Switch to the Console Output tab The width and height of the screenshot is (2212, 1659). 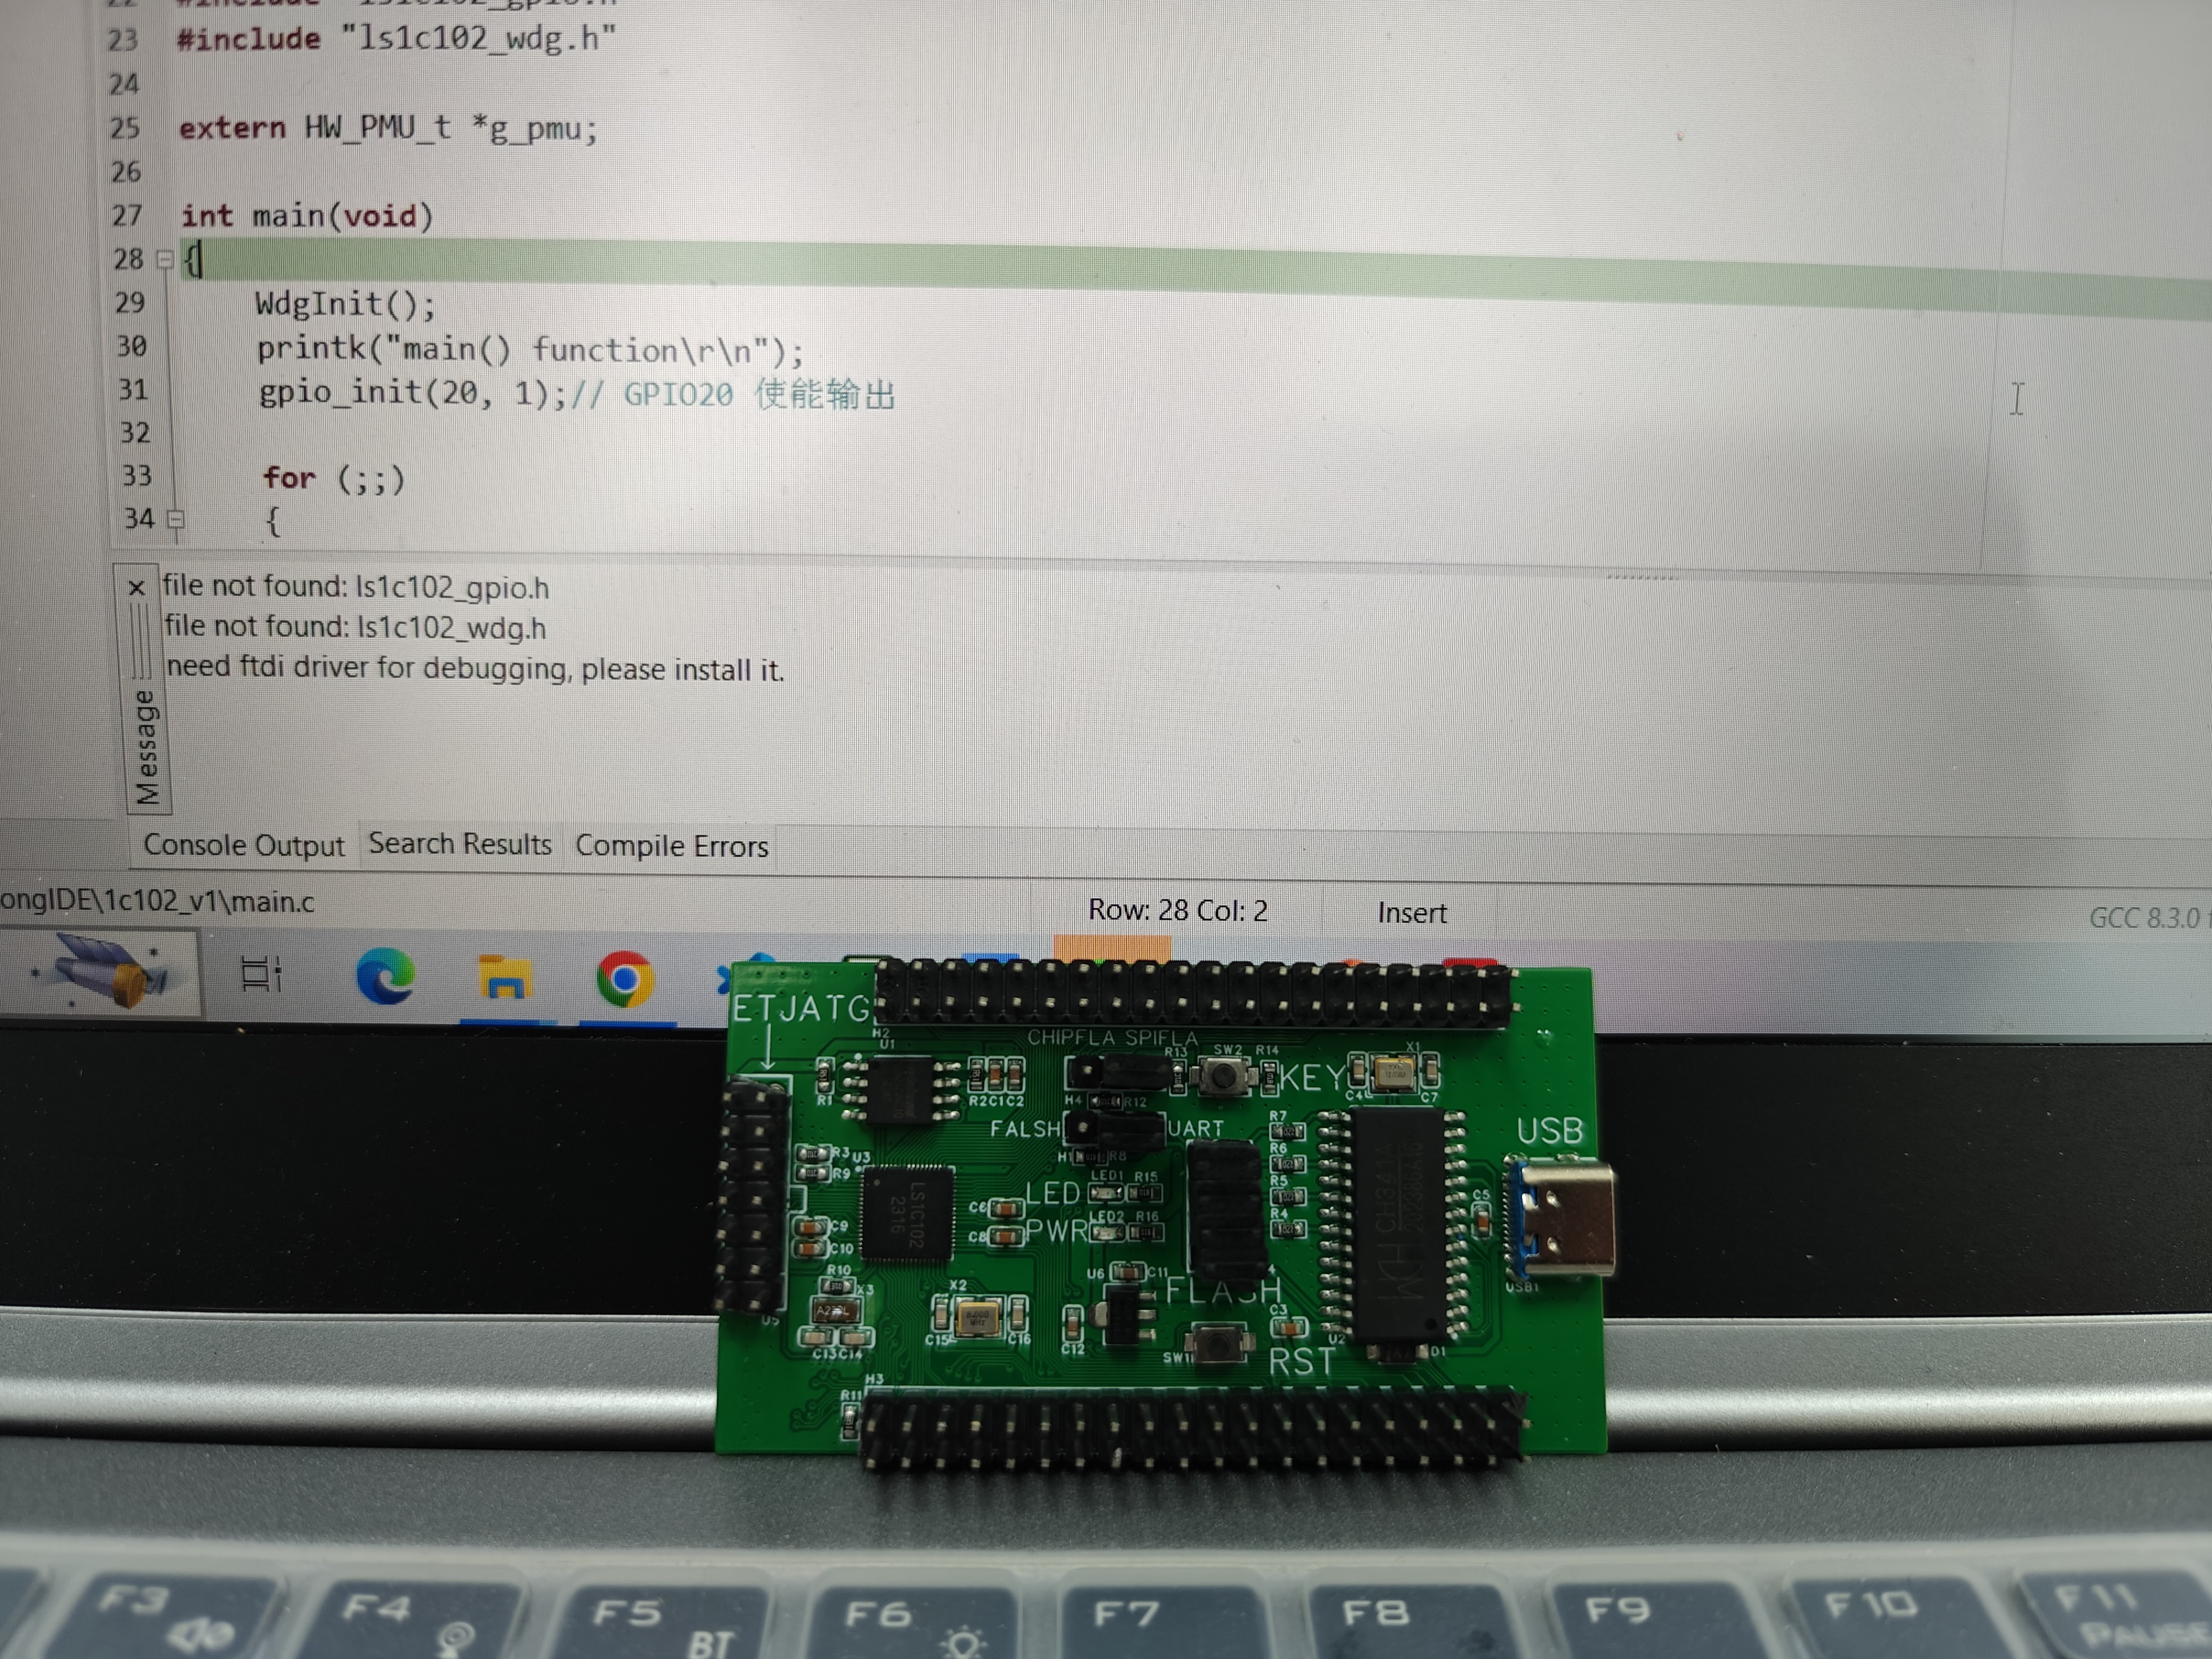[244, 846]
